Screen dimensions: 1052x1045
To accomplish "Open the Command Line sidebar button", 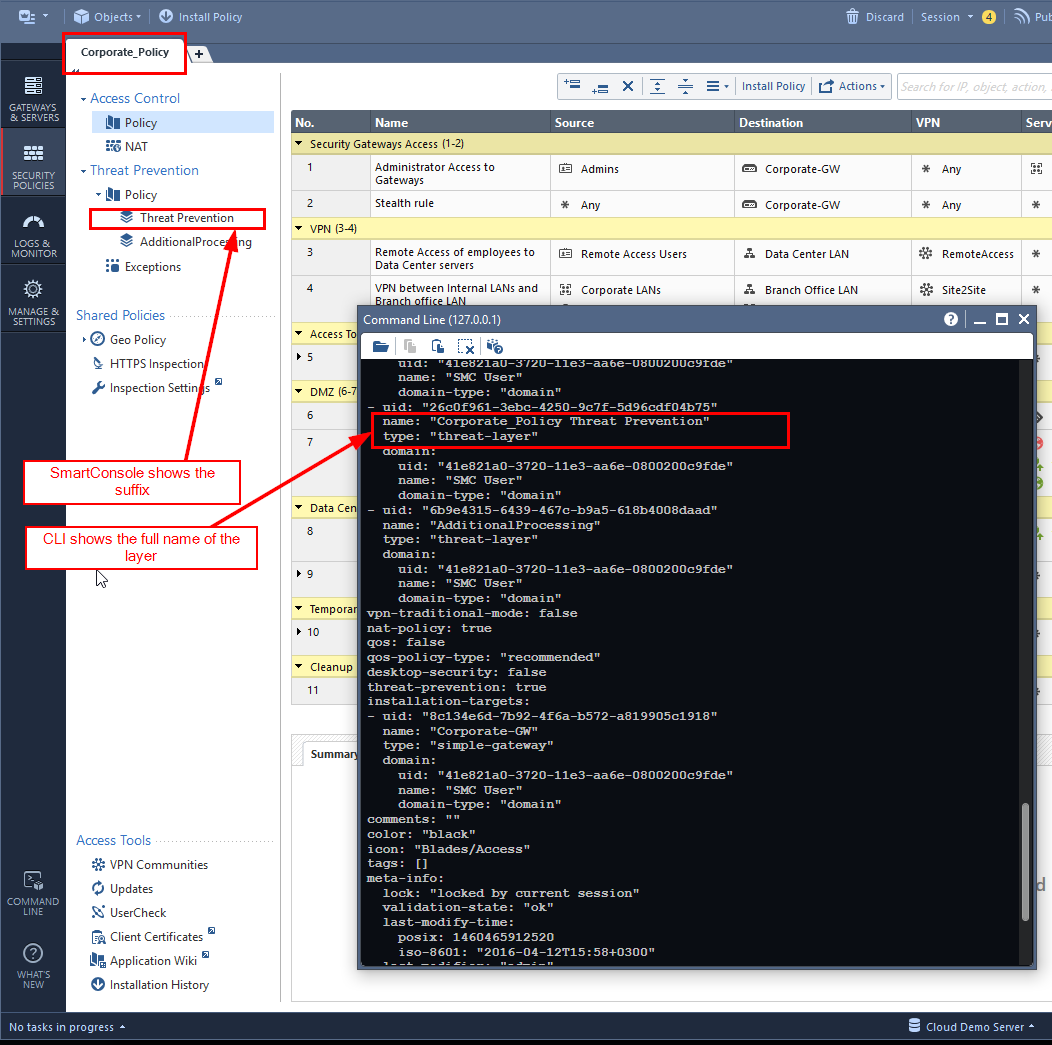I will [34, 893].
